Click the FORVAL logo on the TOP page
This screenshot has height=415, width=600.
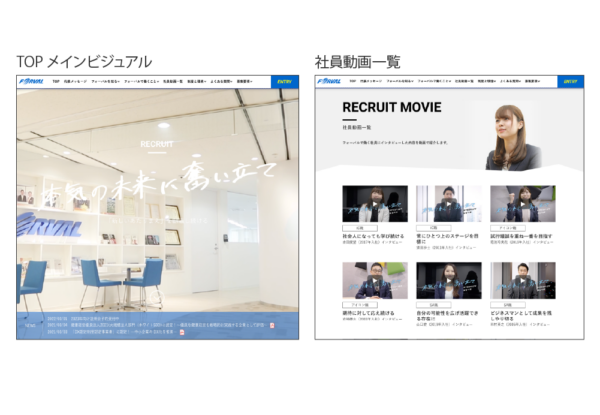[31, 81]
